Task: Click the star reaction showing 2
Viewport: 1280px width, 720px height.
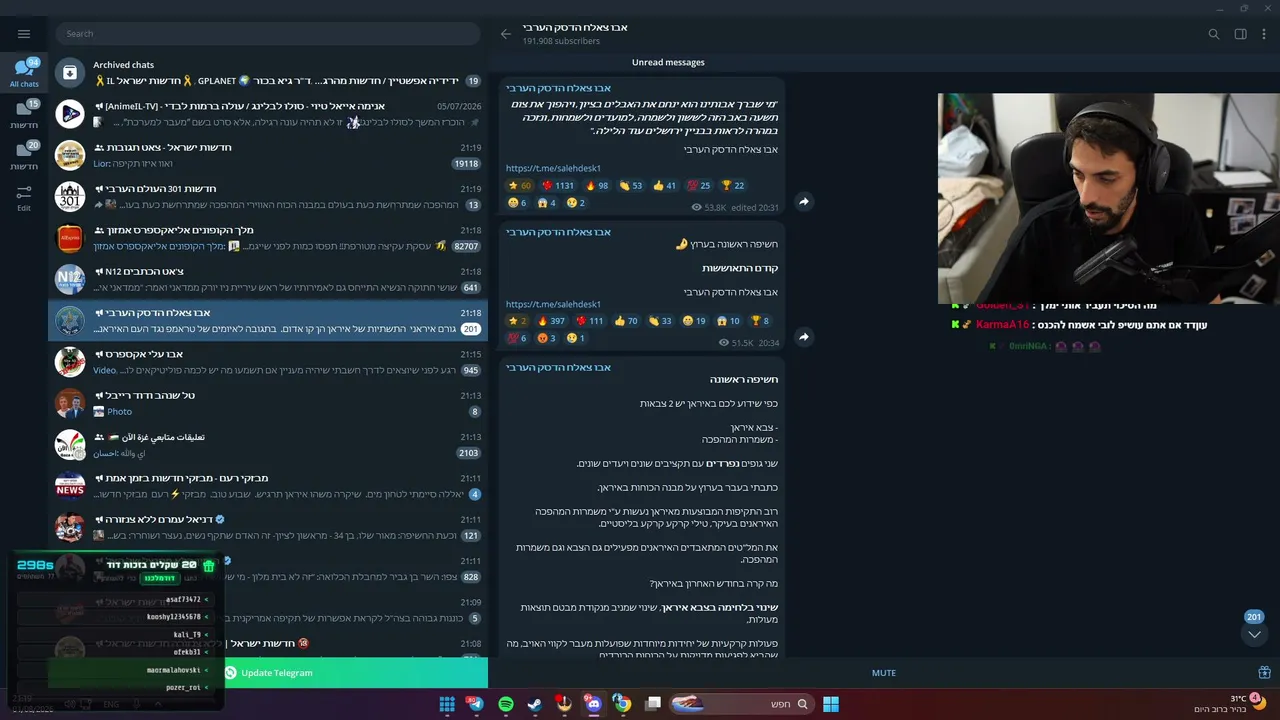Action: (x=517, y=321)
